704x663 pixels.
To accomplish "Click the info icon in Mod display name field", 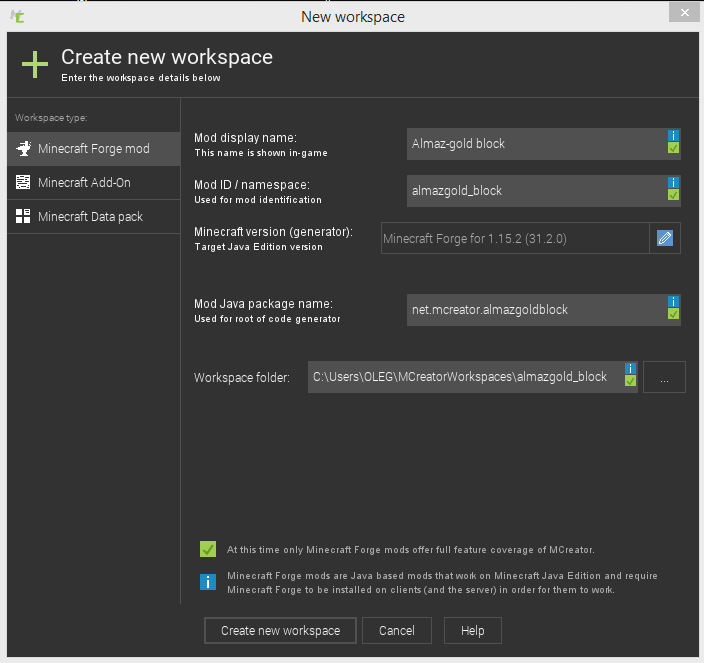I will [673, 136].
